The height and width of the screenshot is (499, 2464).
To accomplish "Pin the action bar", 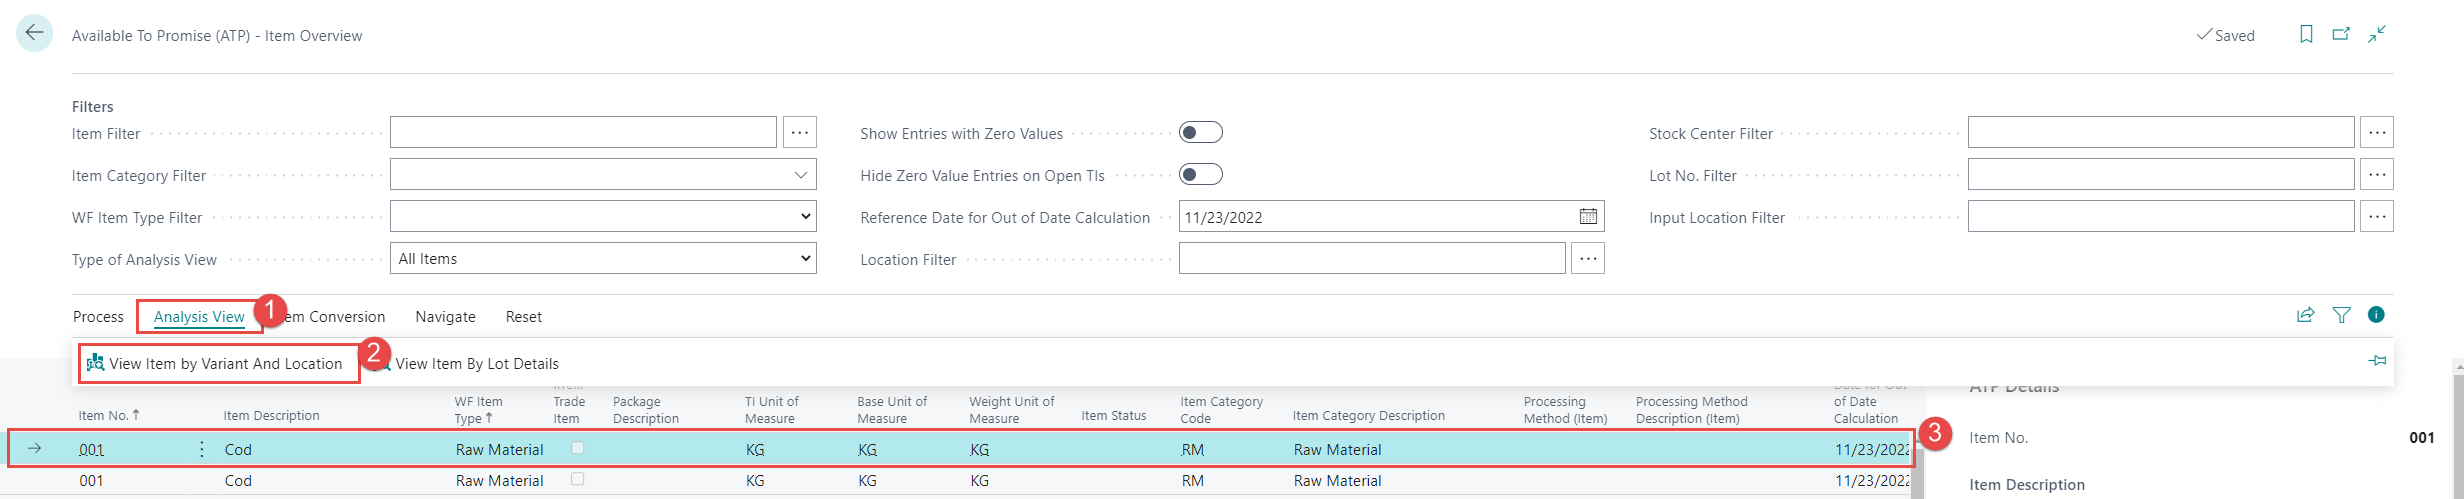I will [2377, 361].
